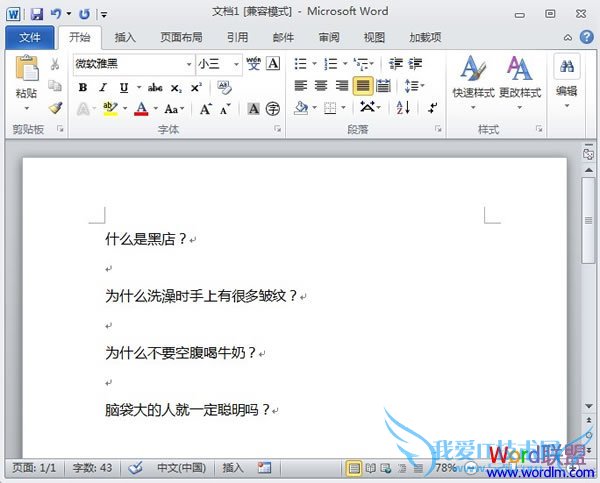The image size is (600, 483).
Task: Open the line spacing dropdown
Action: click(x=414, y=86)
